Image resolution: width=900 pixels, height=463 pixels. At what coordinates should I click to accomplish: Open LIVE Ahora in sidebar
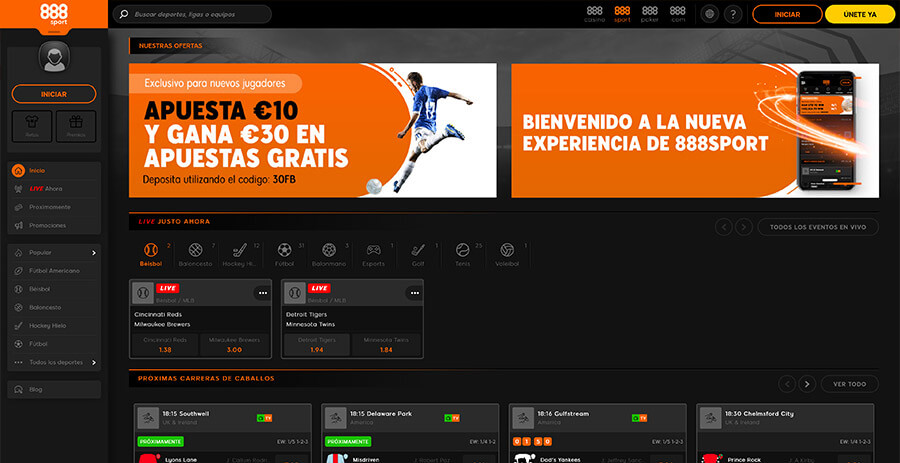point(54,189)
